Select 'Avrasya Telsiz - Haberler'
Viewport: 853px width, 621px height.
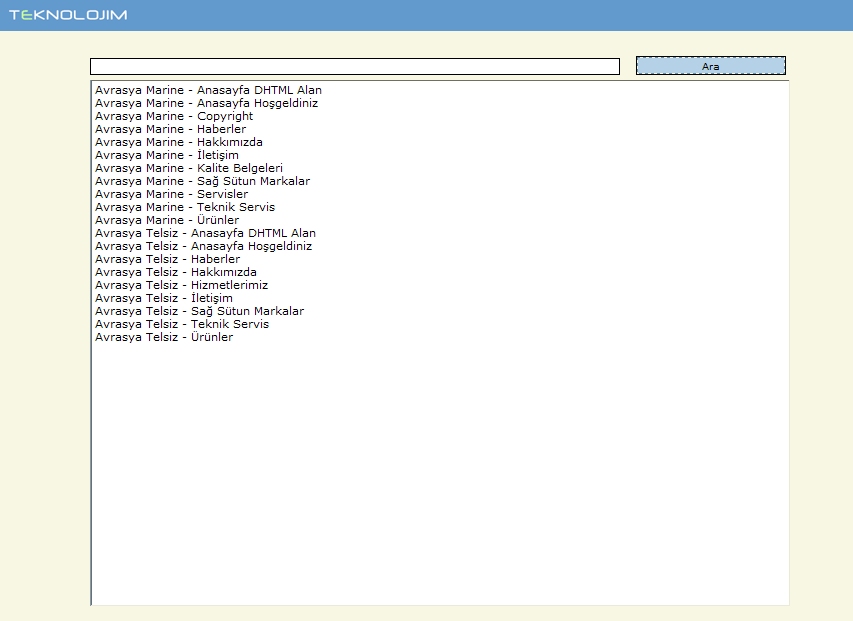click(168, 259)
